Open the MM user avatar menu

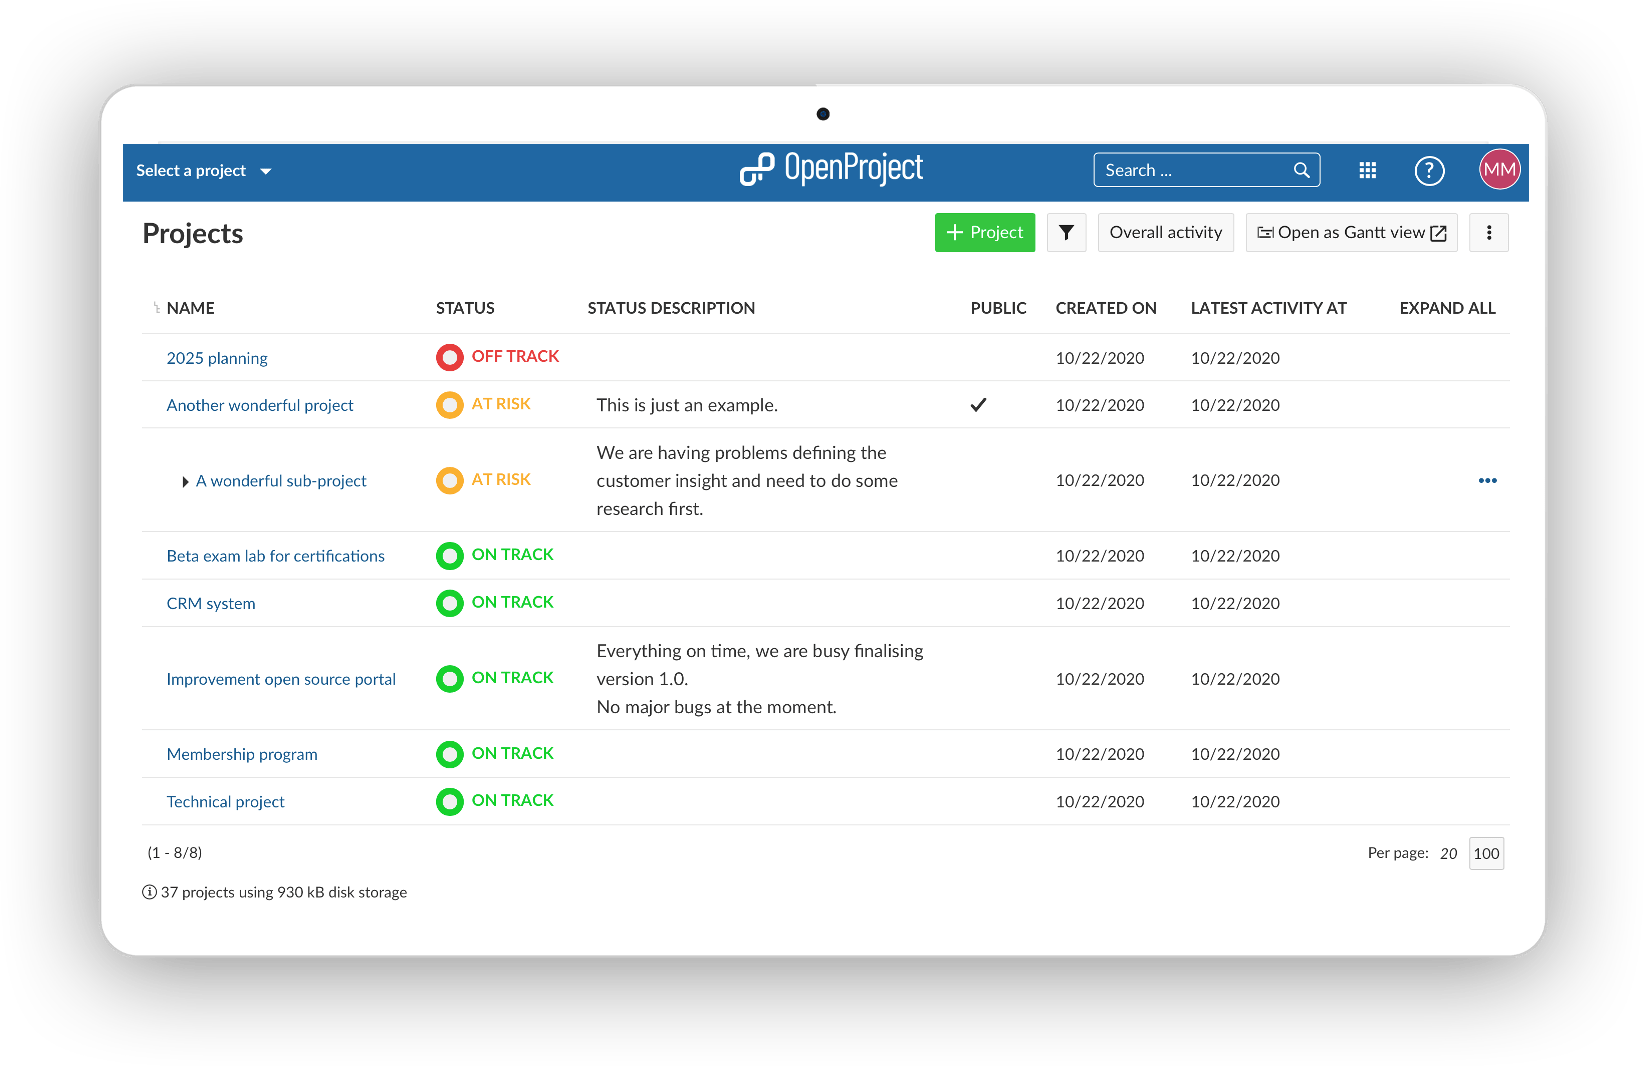pos(1499,170)
